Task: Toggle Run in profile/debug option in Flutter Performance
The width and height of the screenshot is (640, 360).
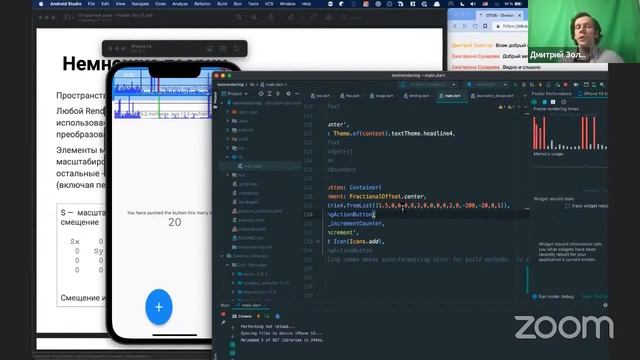Action: (x=553, y=297)
